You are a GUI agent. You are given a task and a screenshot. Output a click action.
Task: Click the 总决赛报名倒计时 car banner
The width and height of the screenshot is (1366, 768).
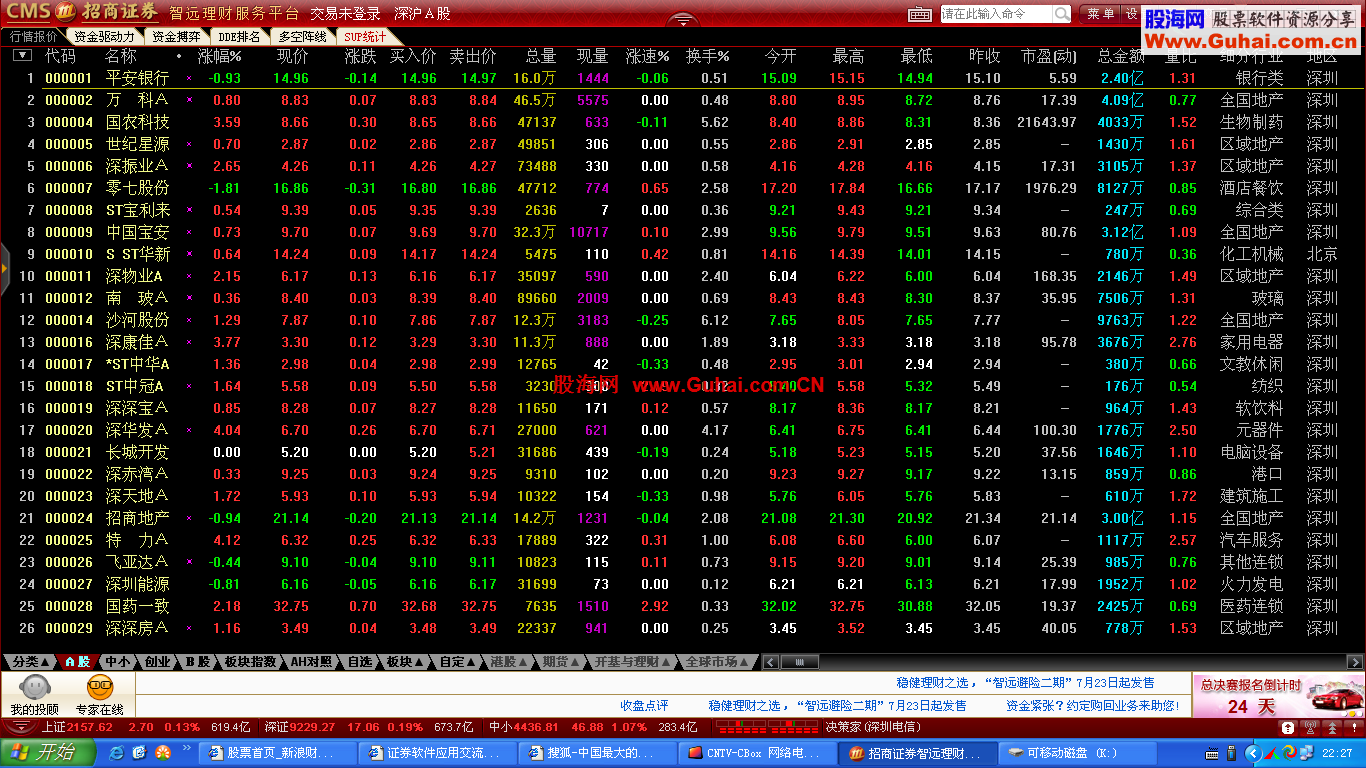click(1277, 695)
